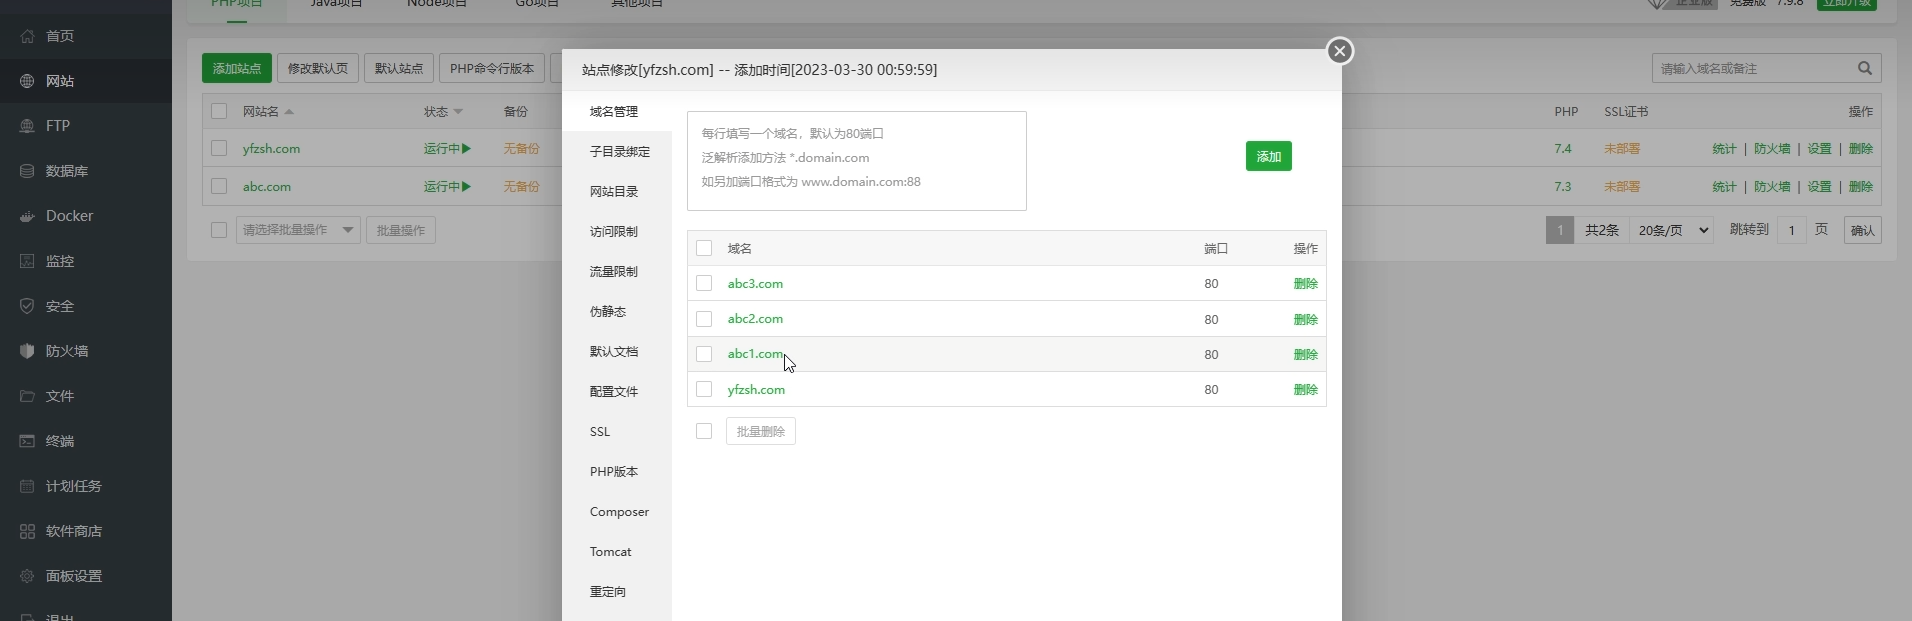Toggle the select-all checkbox in domain header
This screenshot has width=1912, height=621.
pos(704,248)
